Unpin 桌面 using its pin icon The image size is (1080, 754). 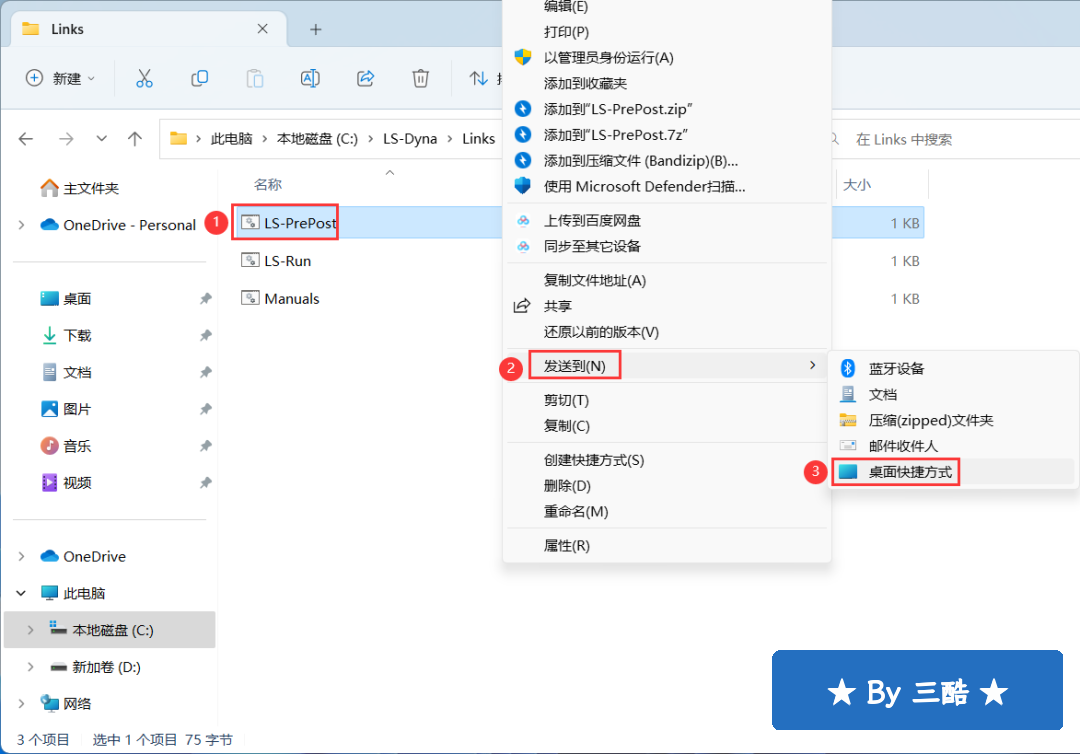205,299
